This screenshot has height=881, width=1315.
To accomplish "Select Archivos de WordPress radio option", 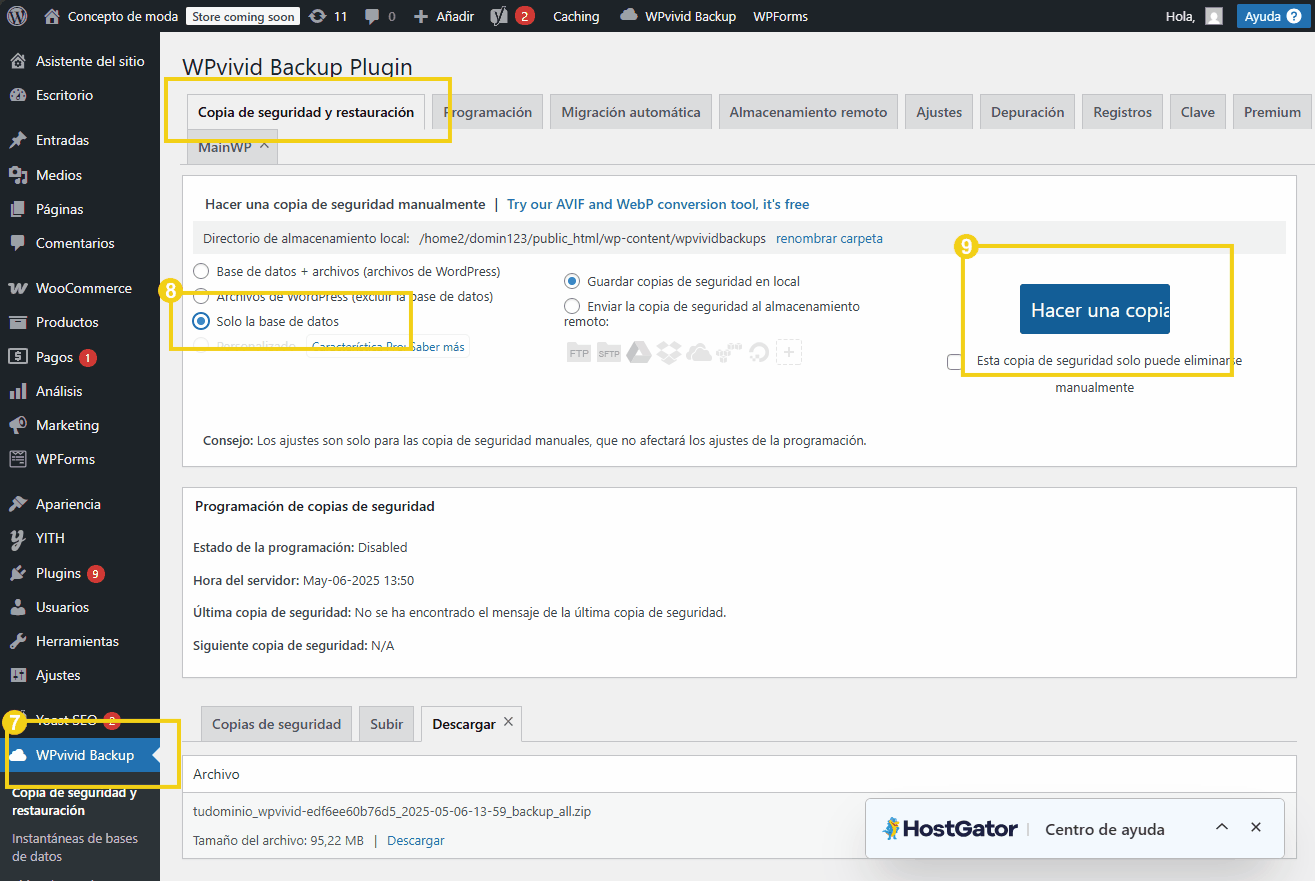I will tap(201, 296).
